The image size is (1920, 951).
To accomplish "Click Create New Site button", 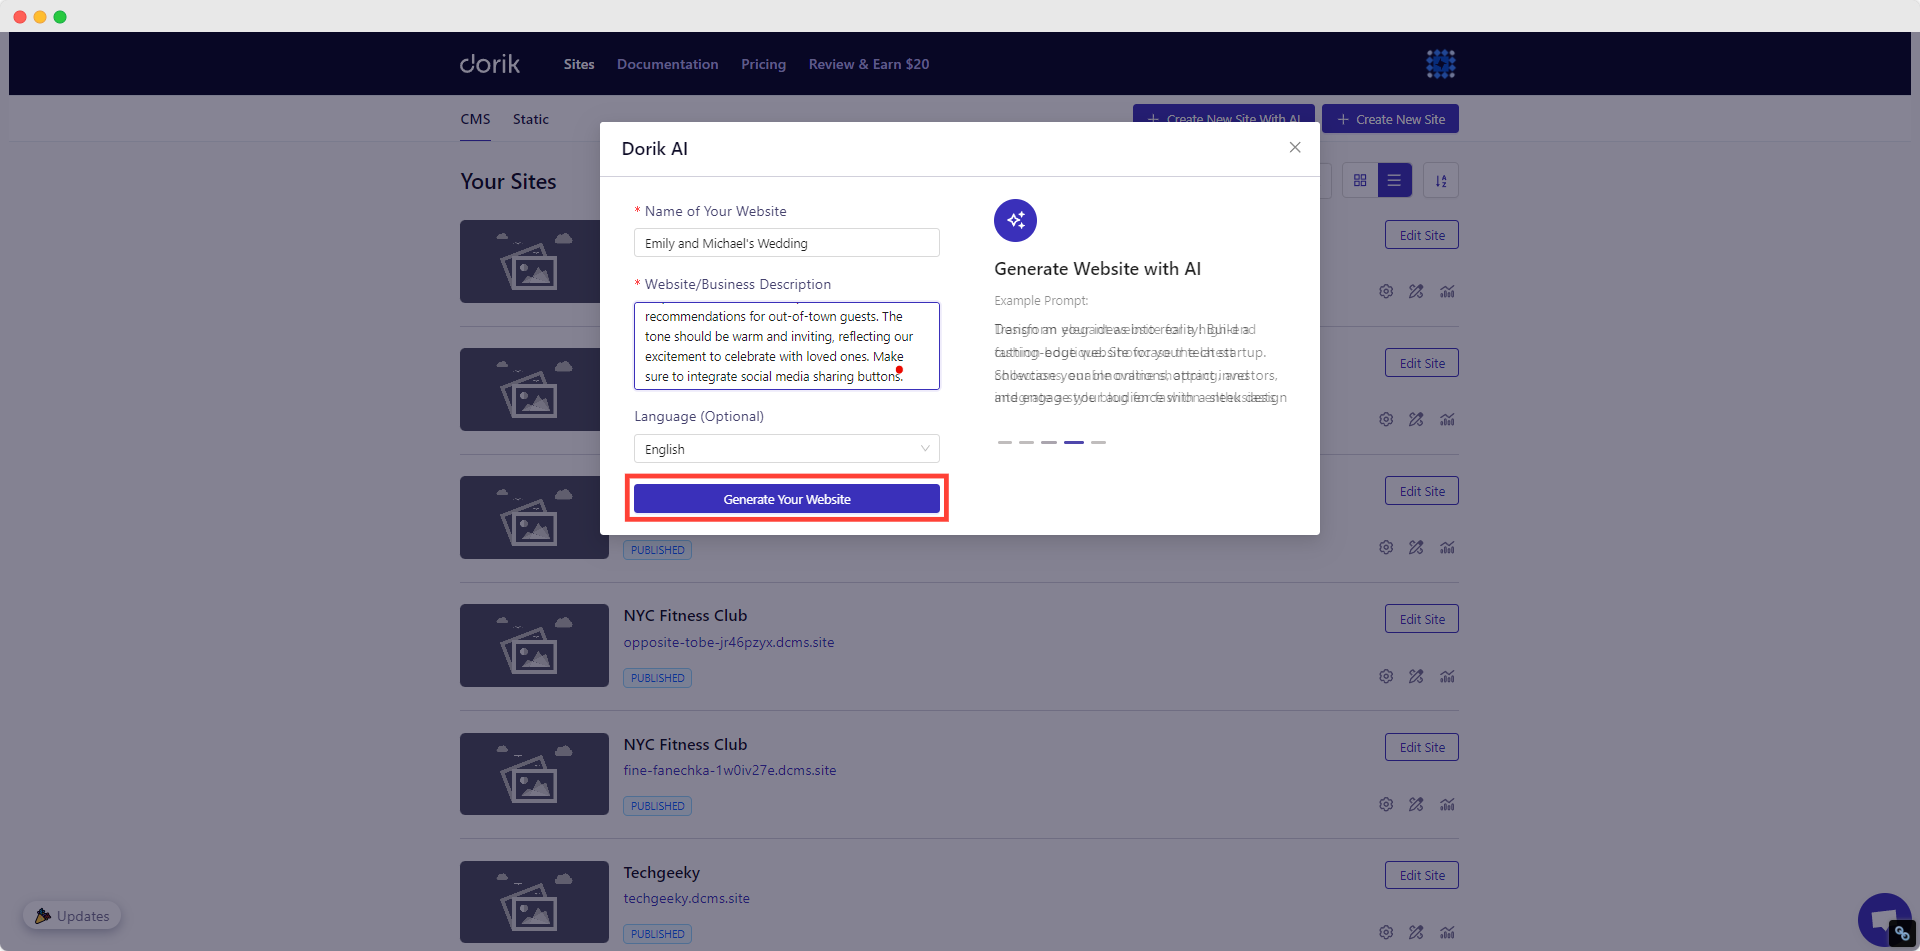I will [1390, 119].
